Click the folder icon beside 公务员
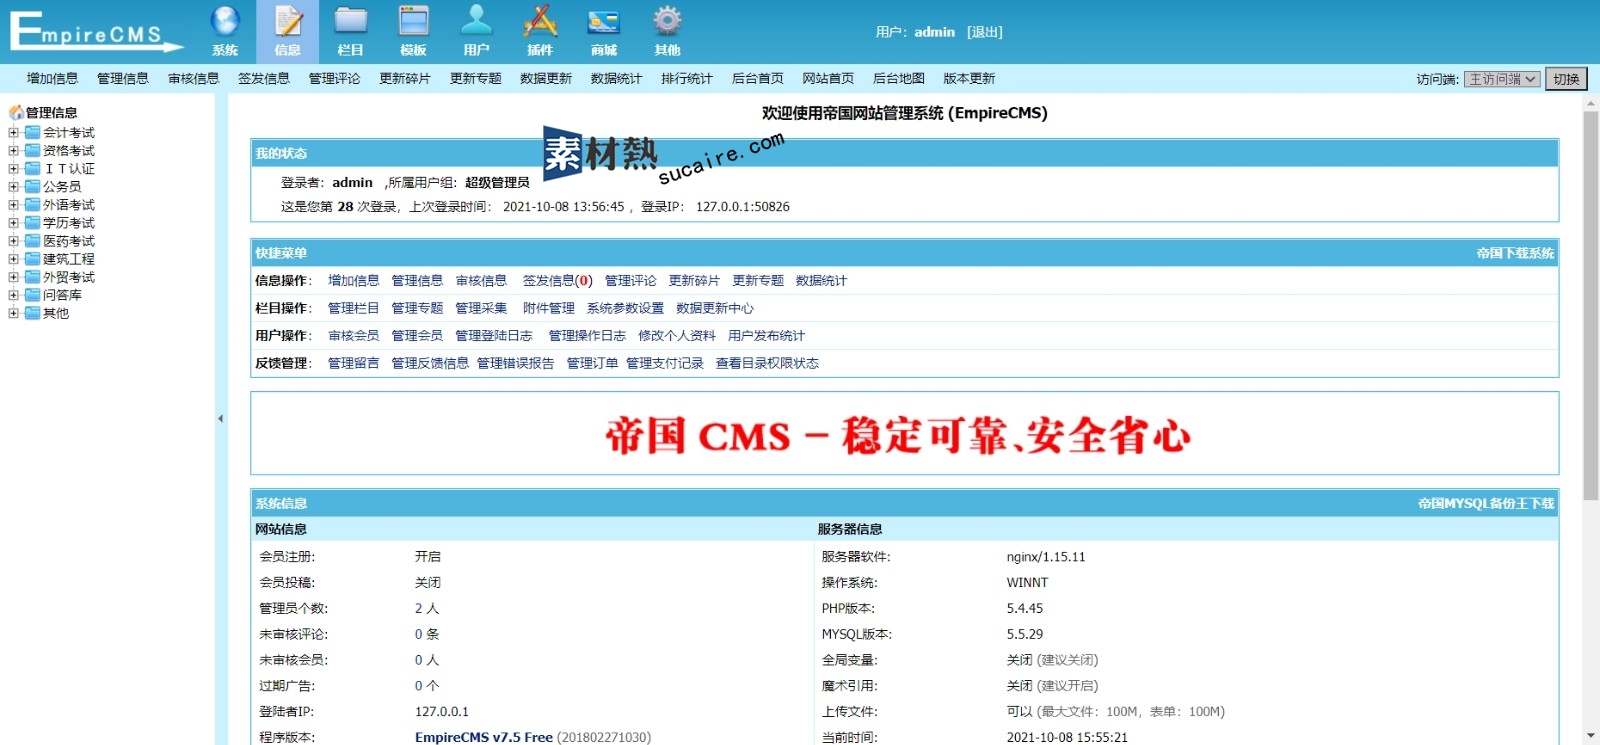 [x=33, y=186]
